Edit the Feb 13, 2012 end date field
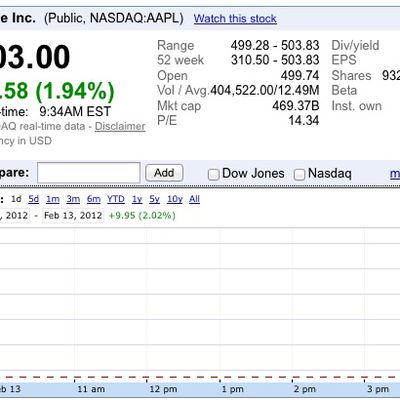The height and width of the screenshot is (400, 400). click(x=73, y=215)
